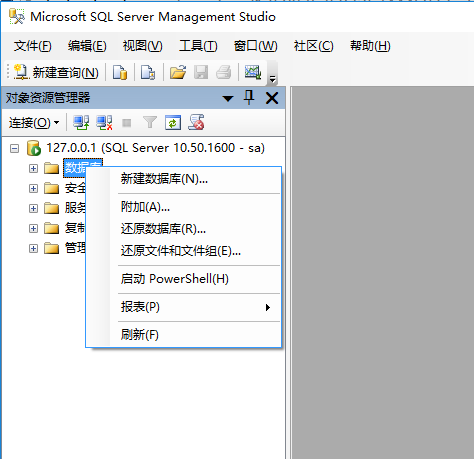
Task: Open the toolbar options overflow arrow
Action: (x=273, y=79)
